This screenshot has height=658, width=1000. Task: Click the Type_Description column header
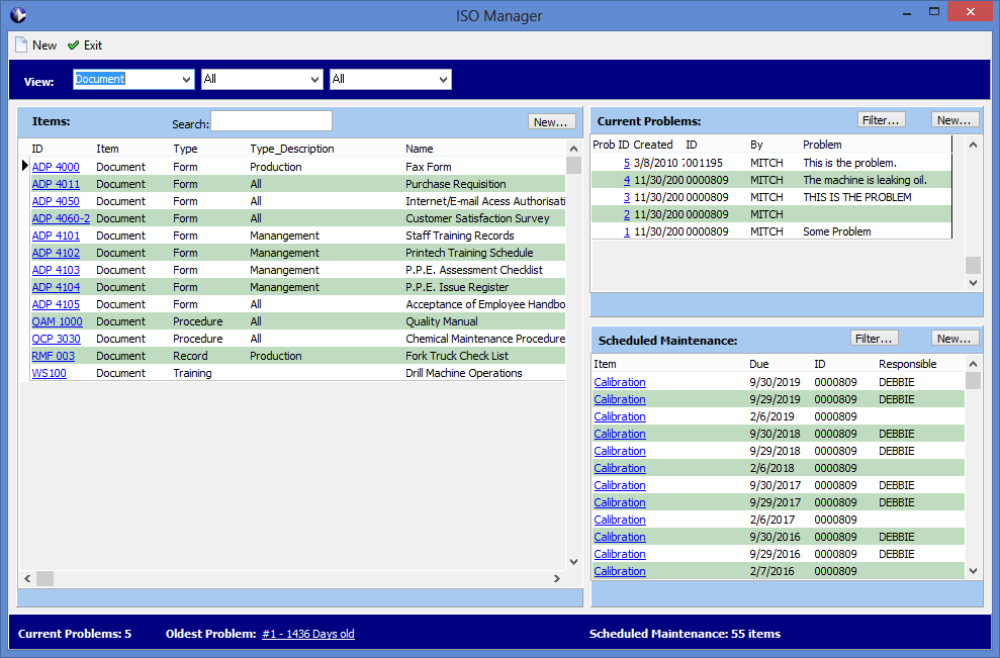(292, 149)
